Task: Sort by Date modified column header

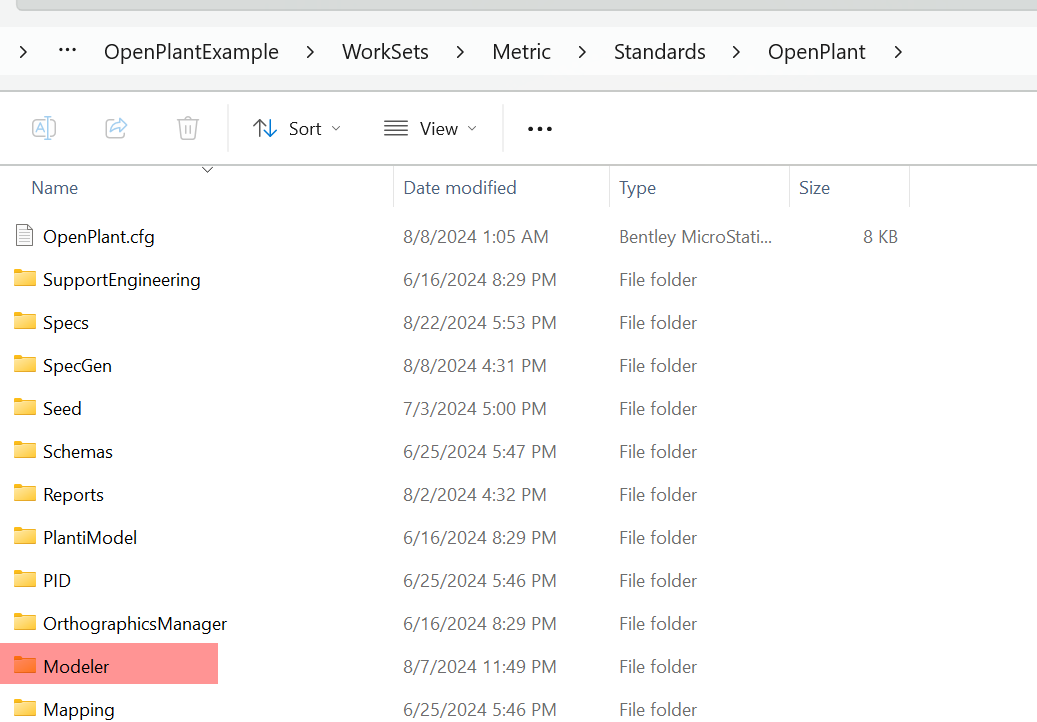Action: click(x=460, y=188)
